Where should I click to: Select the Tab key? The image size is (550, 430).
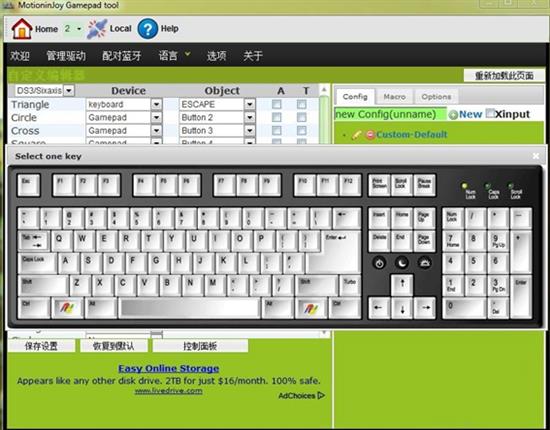(34, 241)
